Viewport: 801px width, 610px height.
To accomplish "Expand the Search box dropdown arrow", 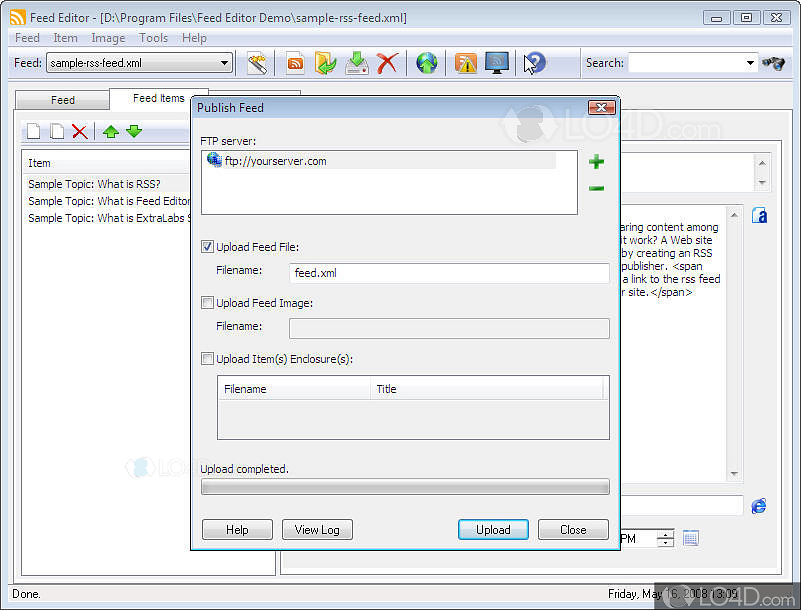I will [750, 63].
